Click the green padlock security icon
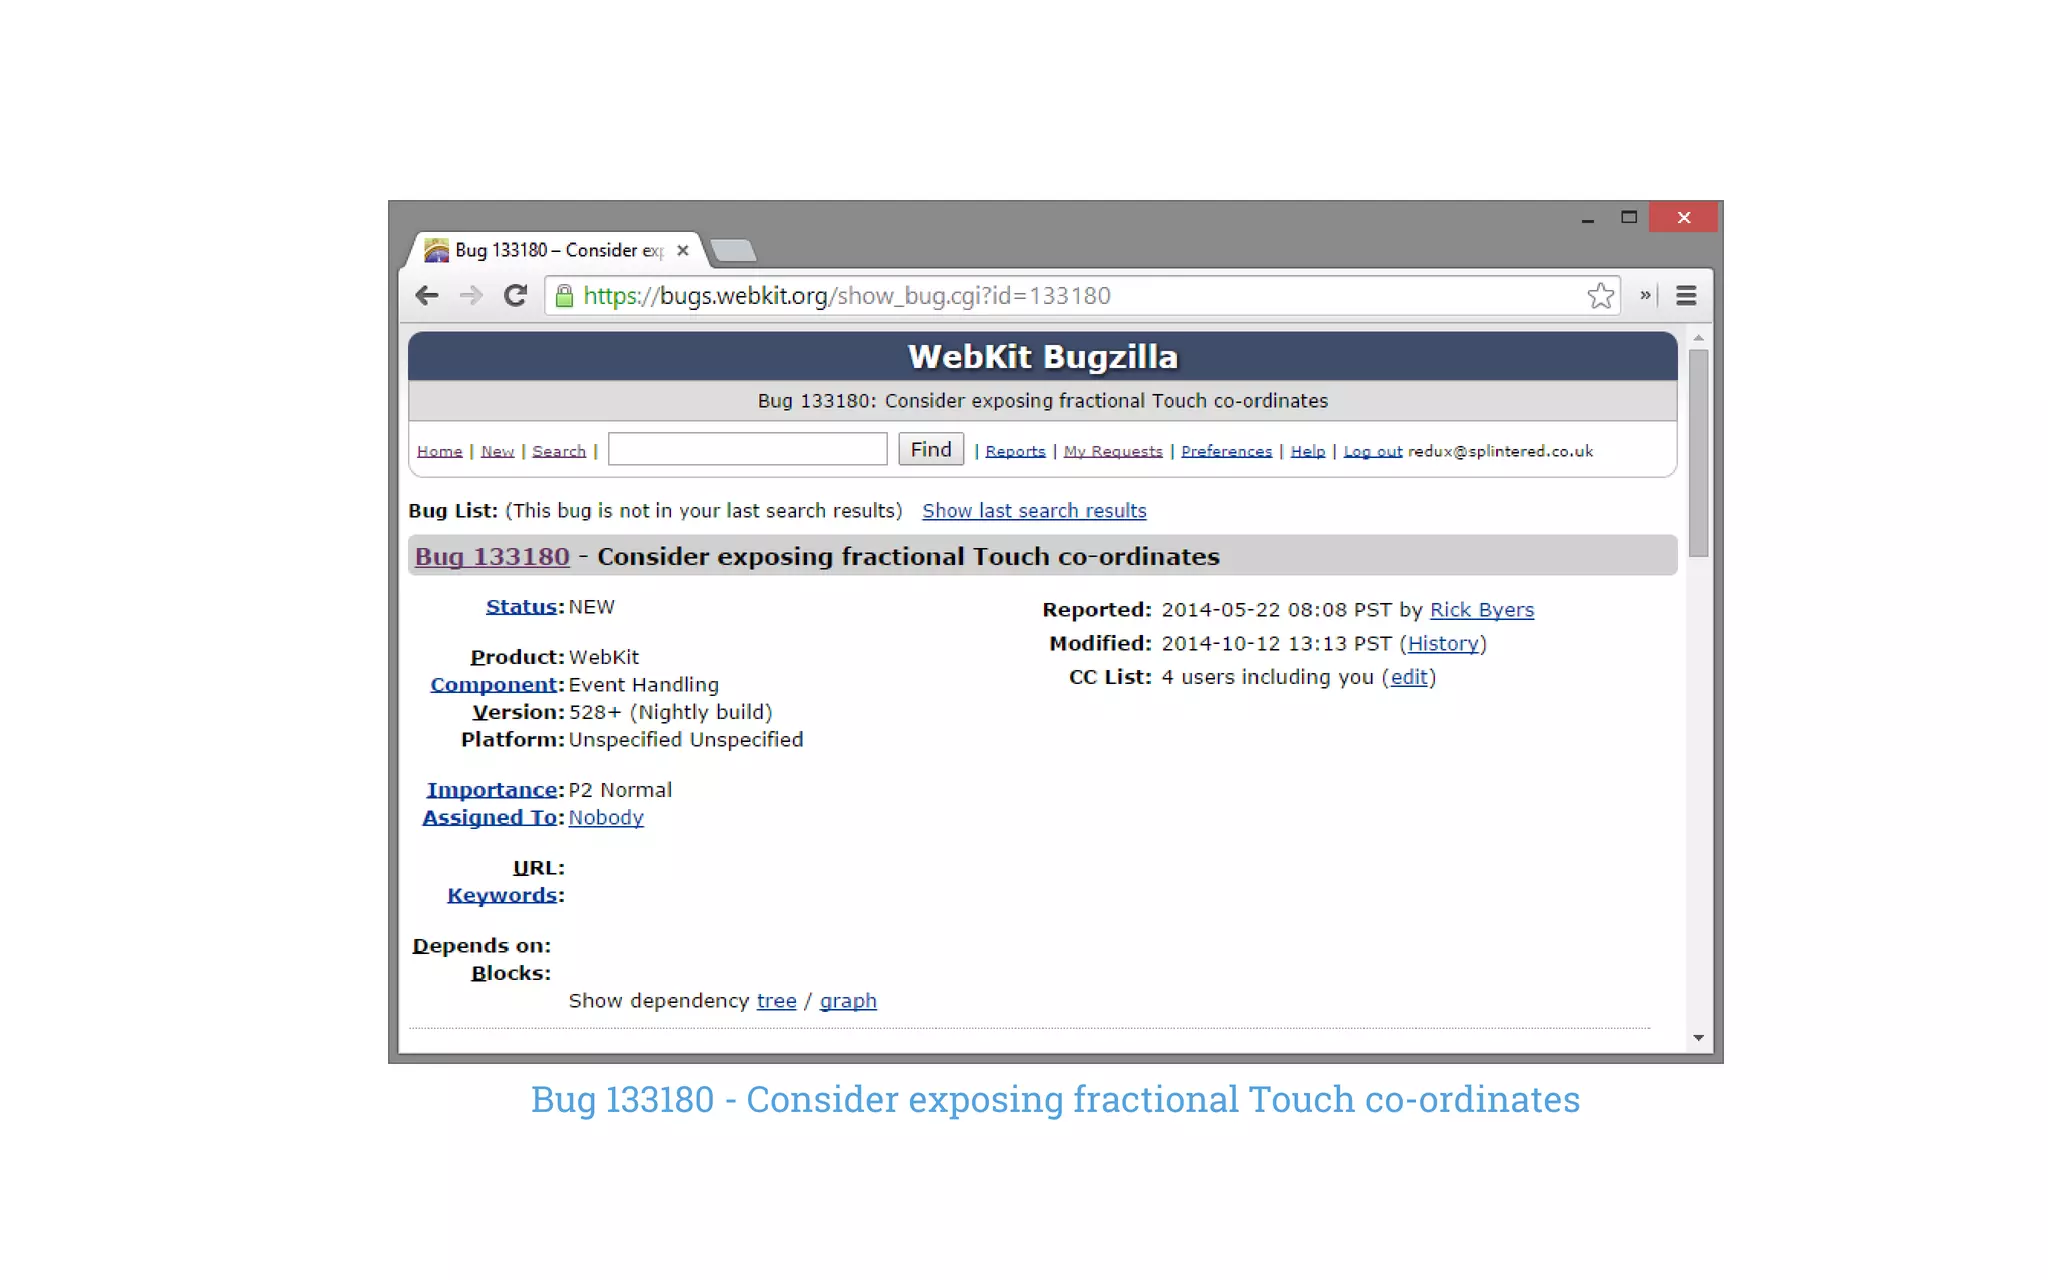 click(x=564, y=296)
